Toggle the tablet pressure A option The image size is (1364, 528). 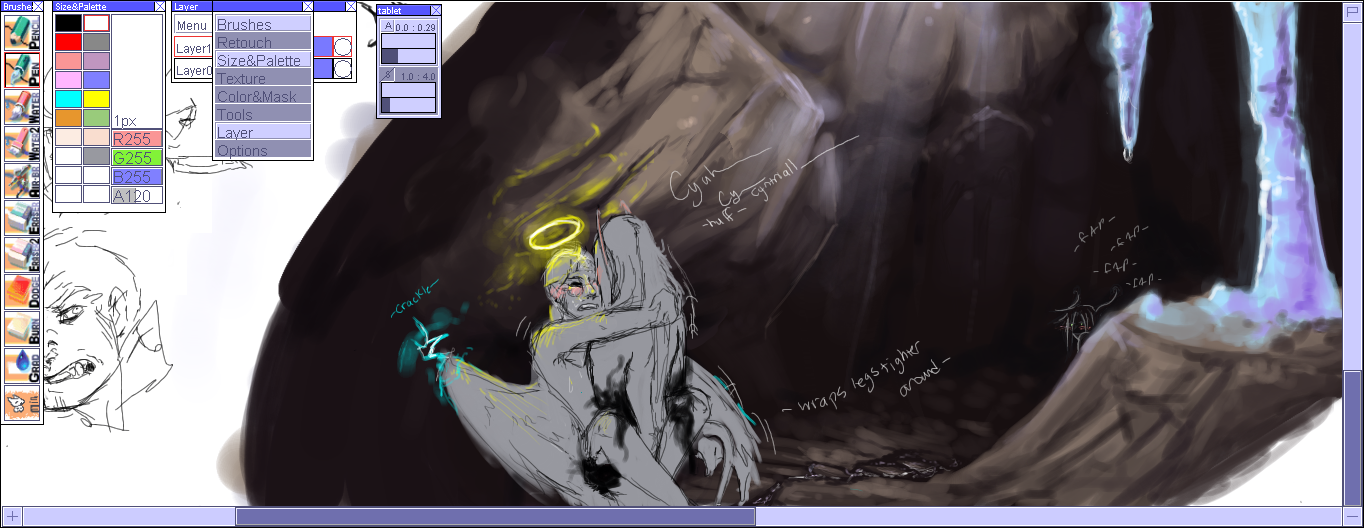(x=389, y=26)
